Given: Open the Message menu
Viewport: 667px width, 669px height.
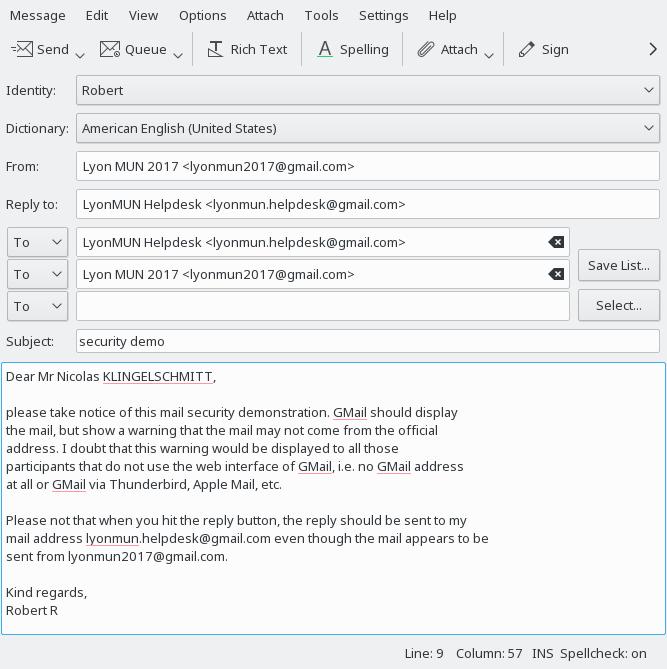Looking at the screenshot, I should tap(38, 15).
